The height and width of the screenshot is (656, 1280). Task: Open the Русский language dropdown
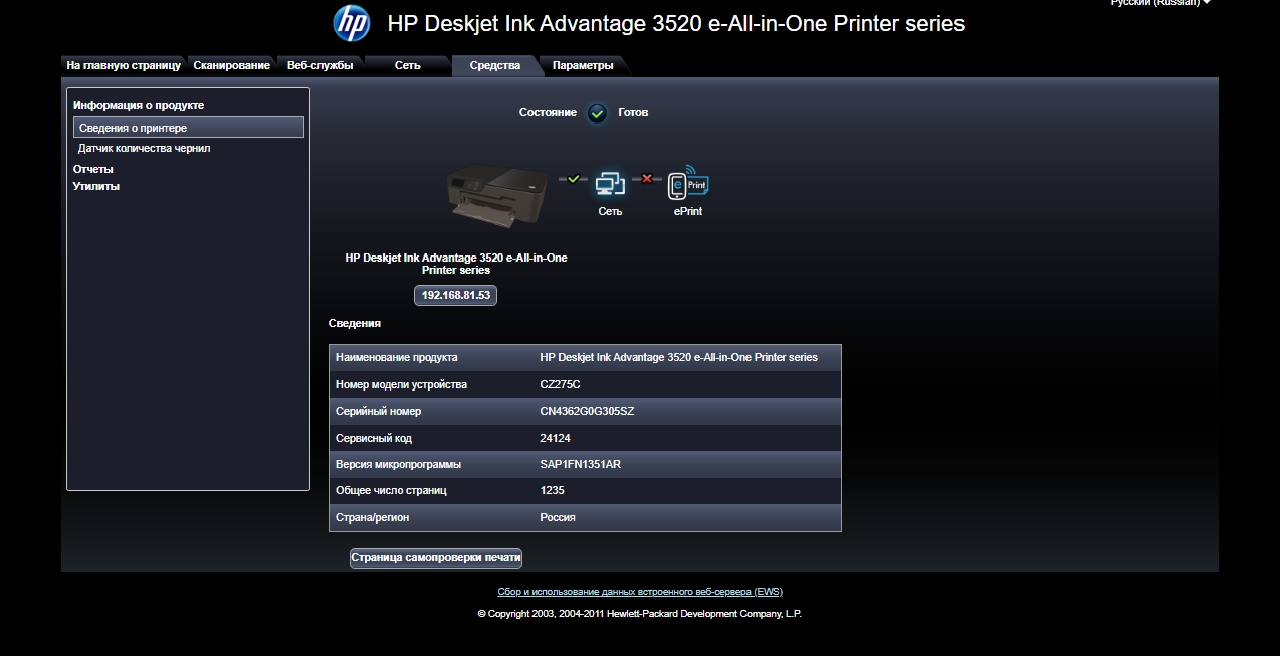point(1160,3)
